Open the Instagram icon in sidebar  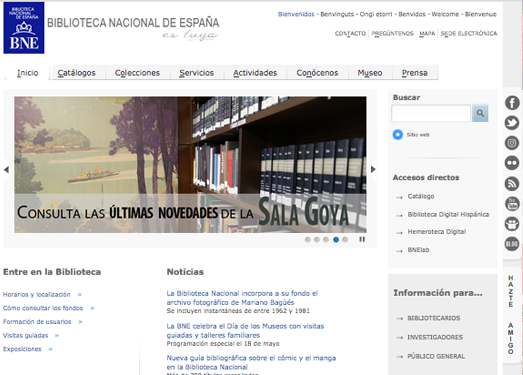(x=512, y=143)
